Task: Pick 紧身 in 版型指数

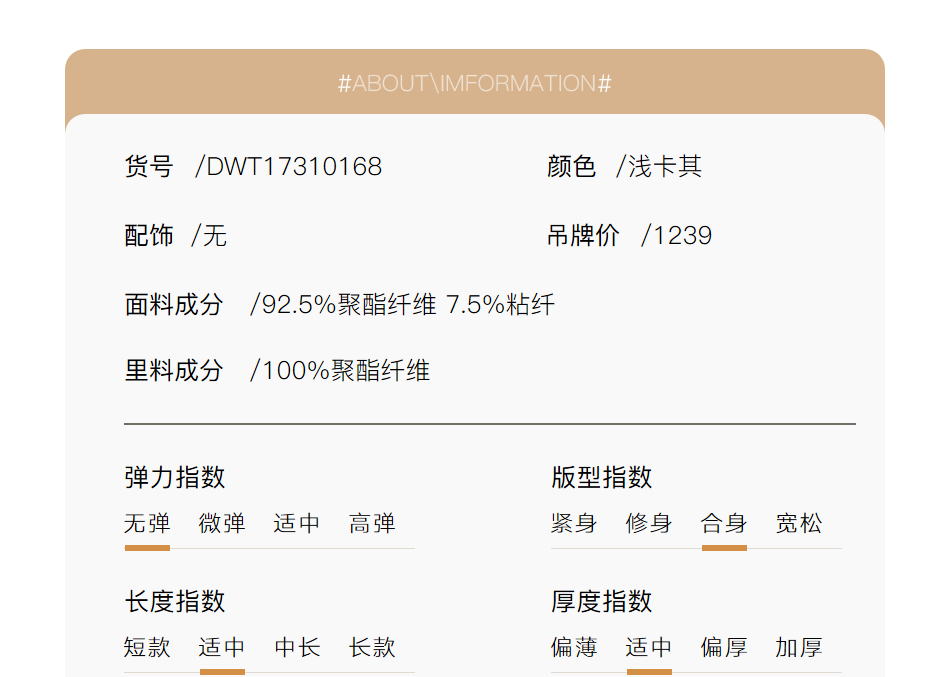Action: coord(574,523)
